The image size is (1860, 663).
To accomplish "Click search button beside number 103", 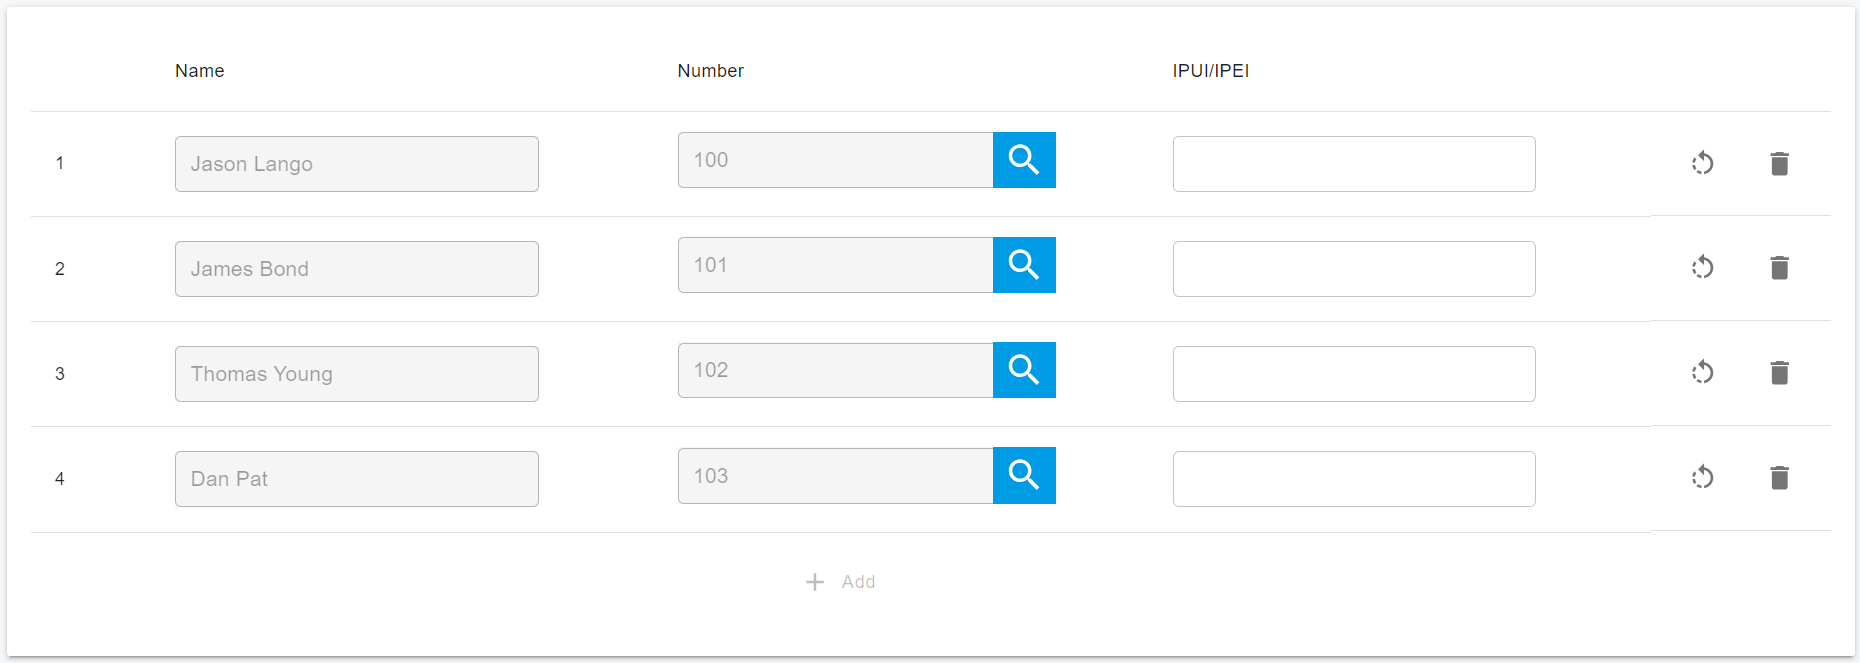I will click(1024, 475).
